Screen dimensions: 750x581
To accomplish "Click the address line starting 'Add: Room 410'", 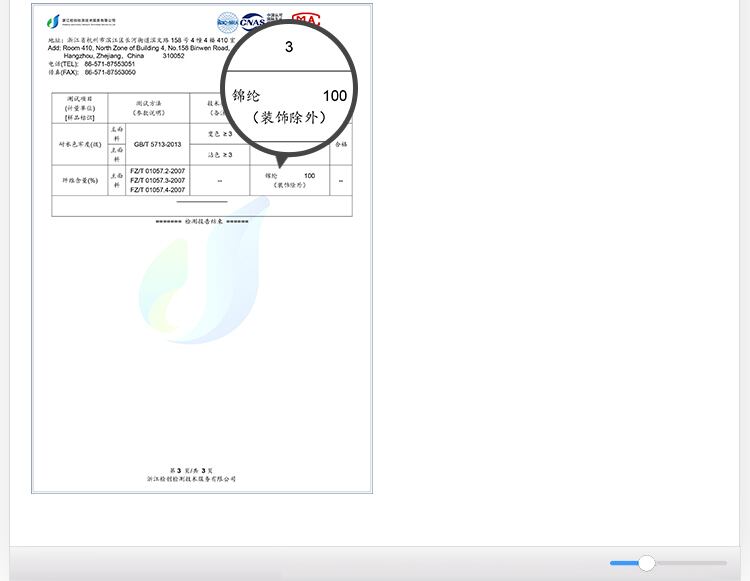I will tap(139, 48).
